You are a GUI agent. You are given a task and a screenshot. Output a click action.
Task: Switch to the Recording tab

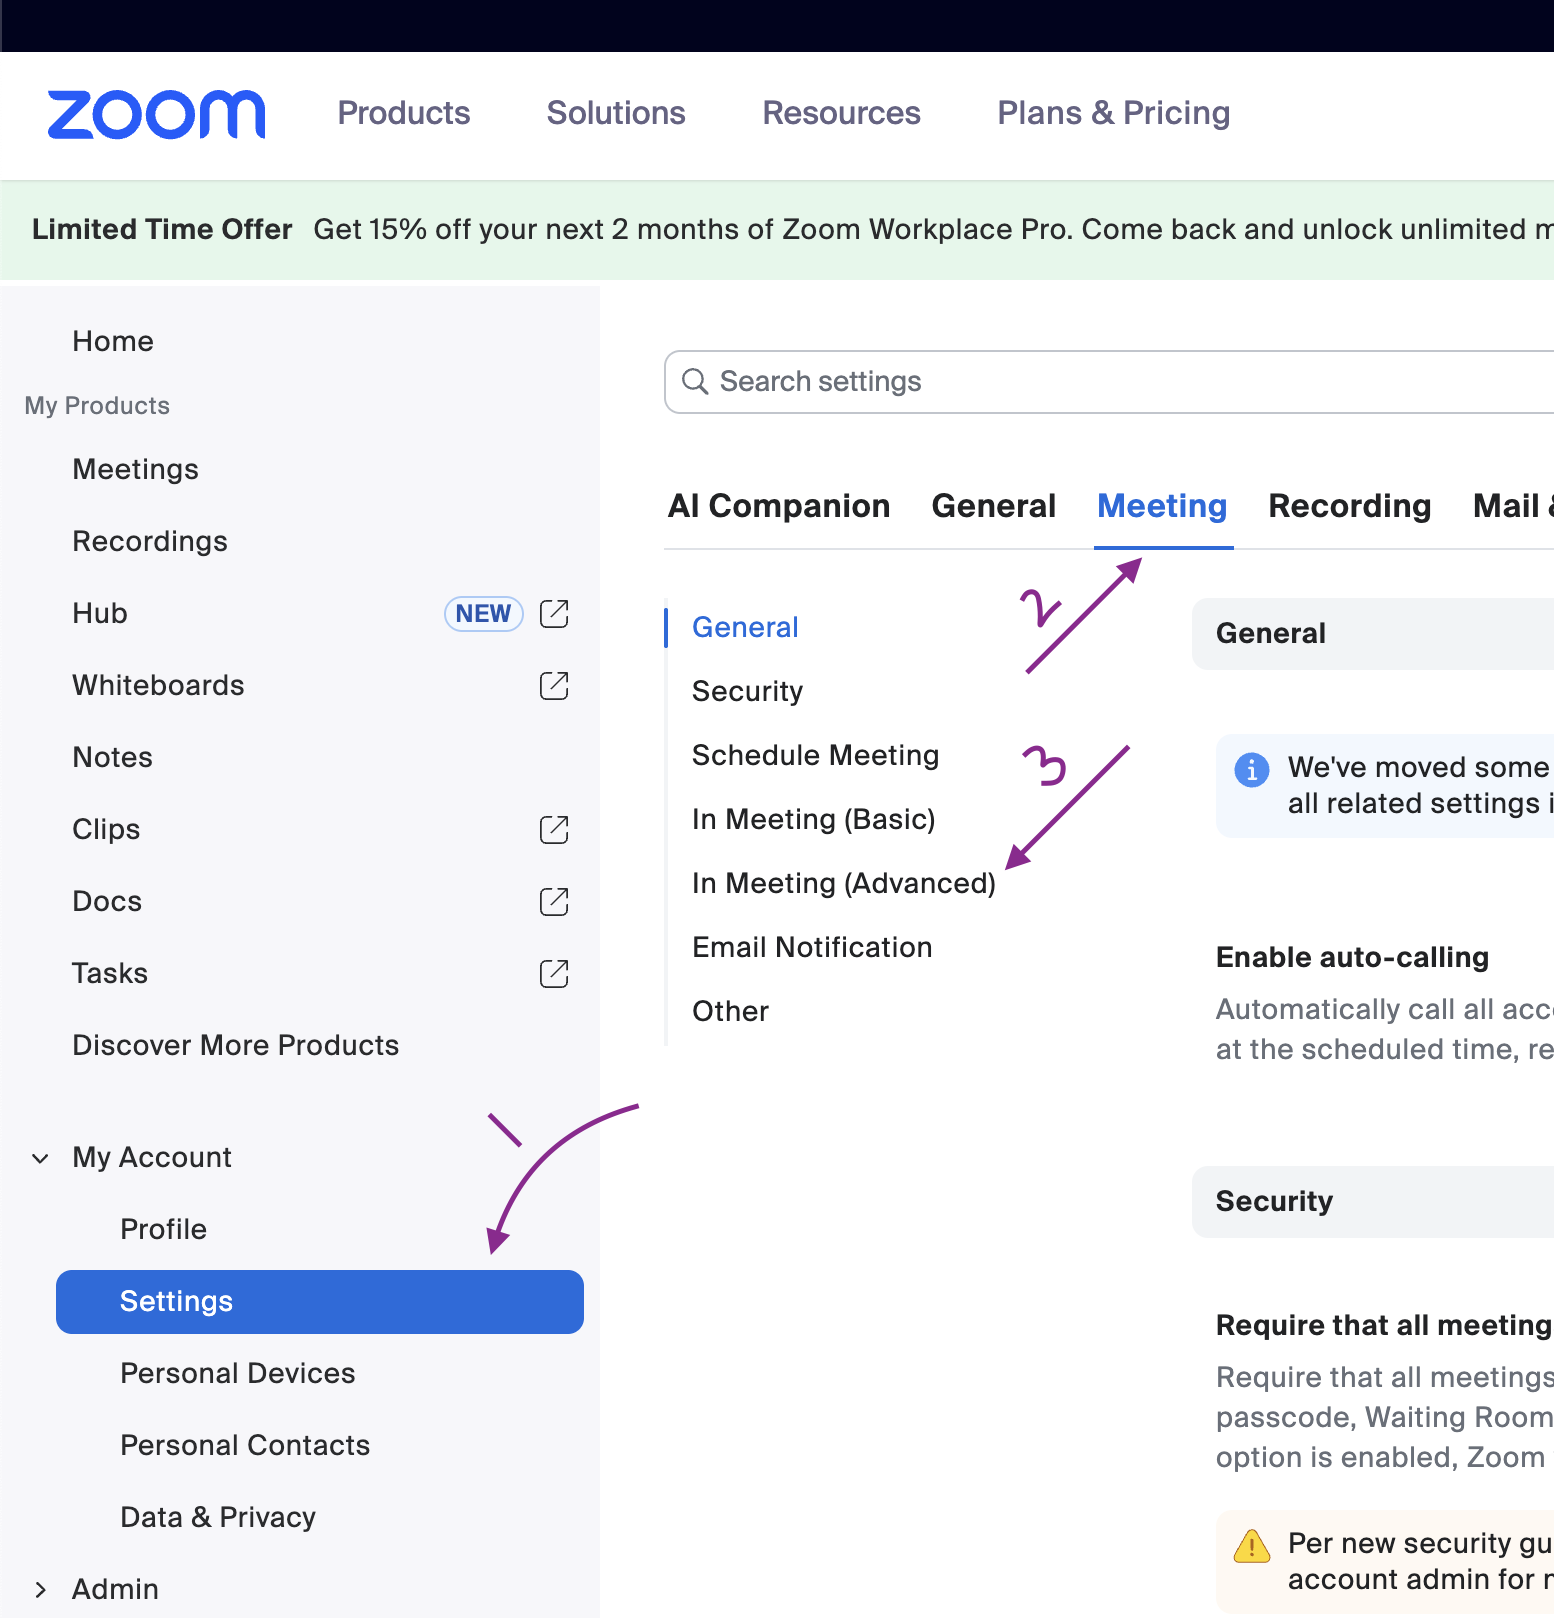coord(1349,506)
